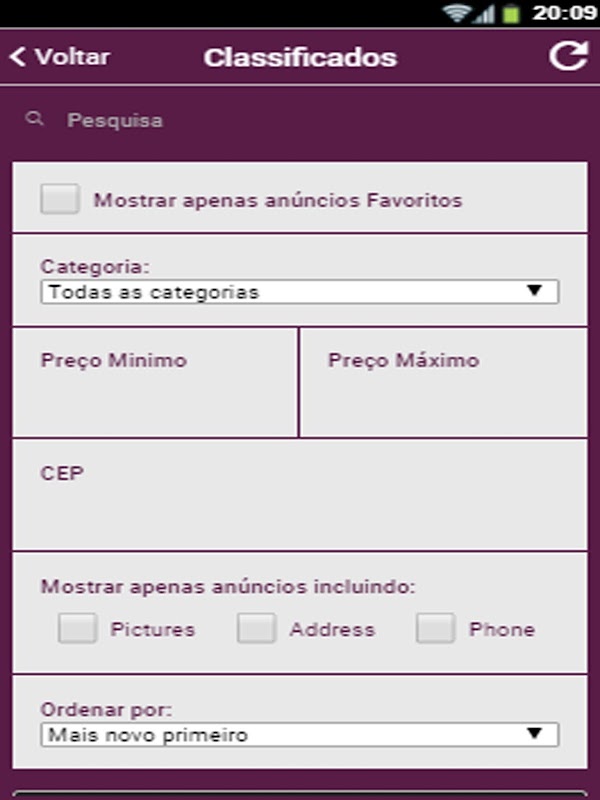Open the Categoria dropdown
The image size is (600, 800).
(299, 292)
